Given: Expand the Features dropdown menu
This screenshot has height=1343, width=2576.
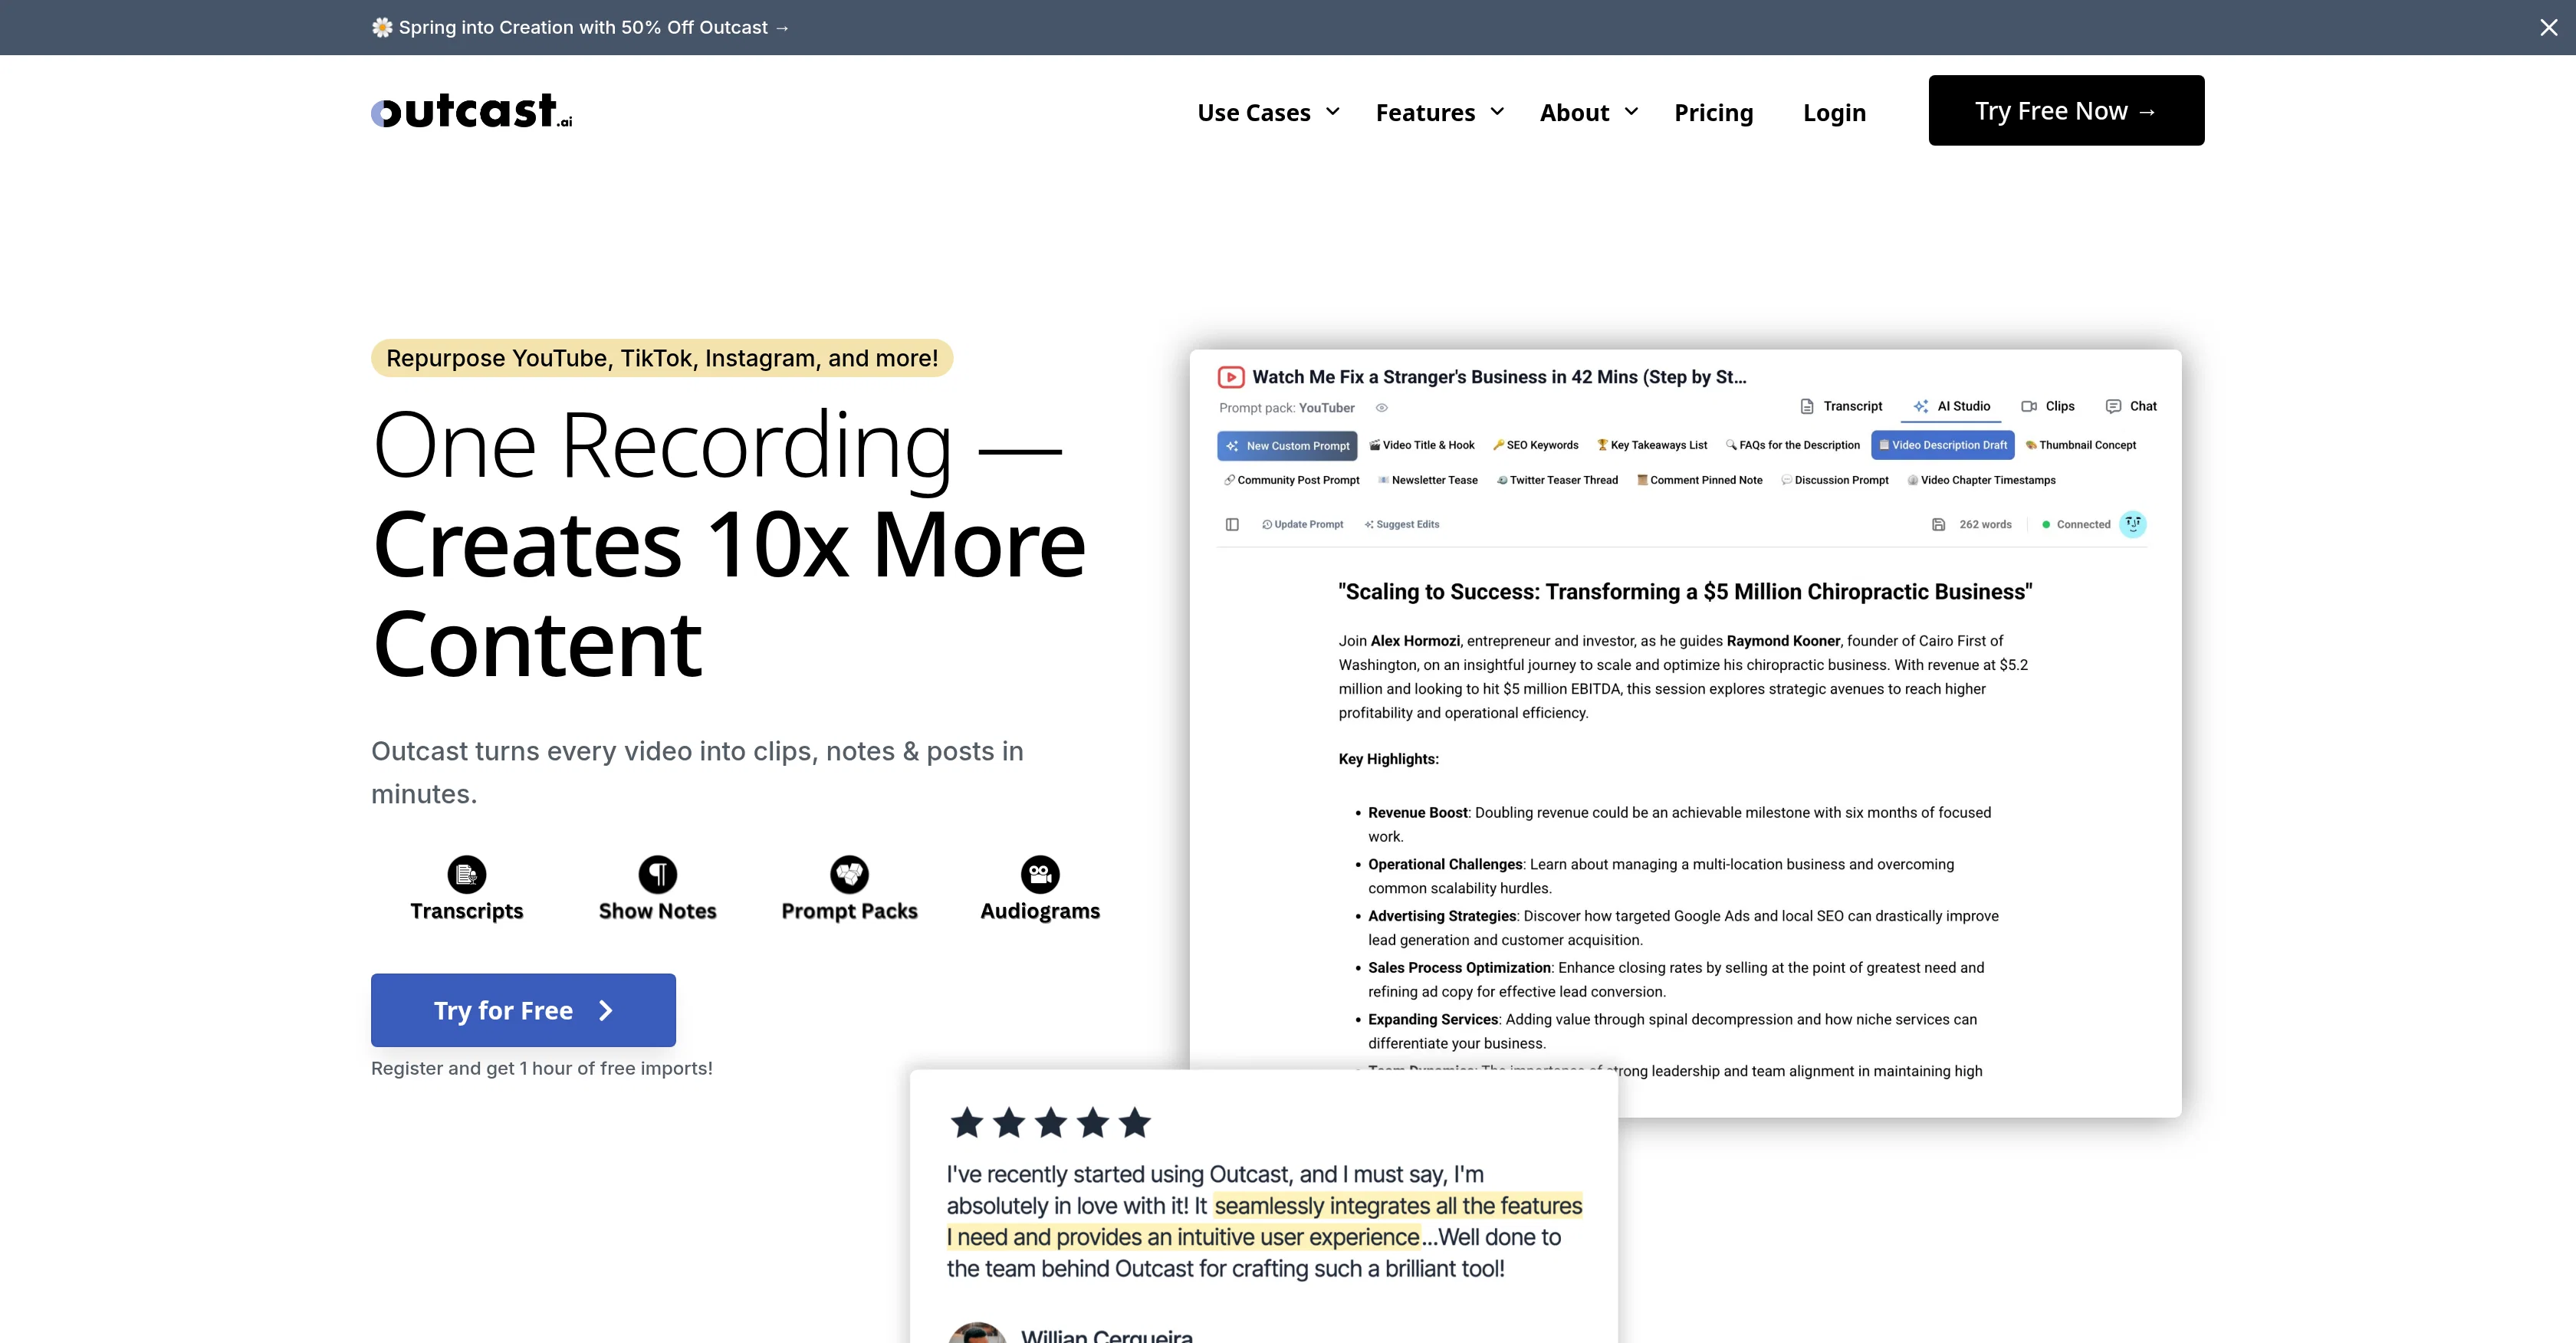Looking at the screenshot, I should [1440, 112].
